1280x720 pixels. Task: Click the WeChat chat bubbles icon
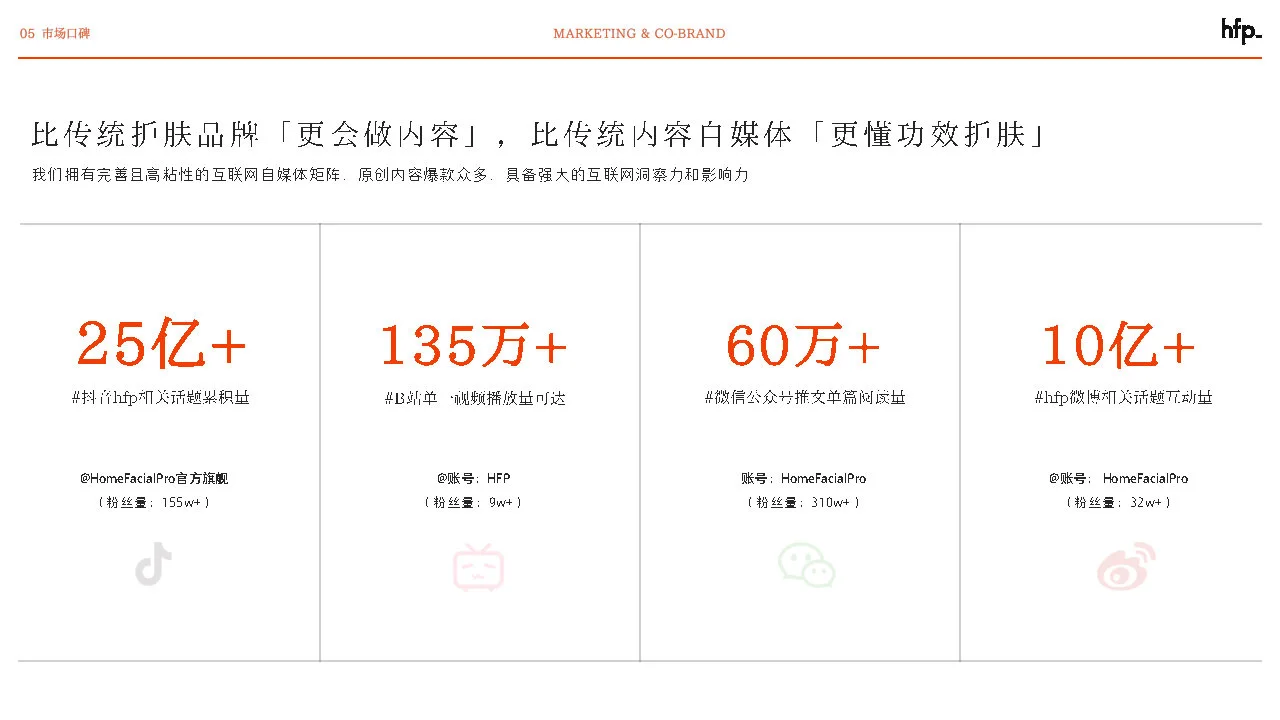pyautogui.click(x=806, y=564)
